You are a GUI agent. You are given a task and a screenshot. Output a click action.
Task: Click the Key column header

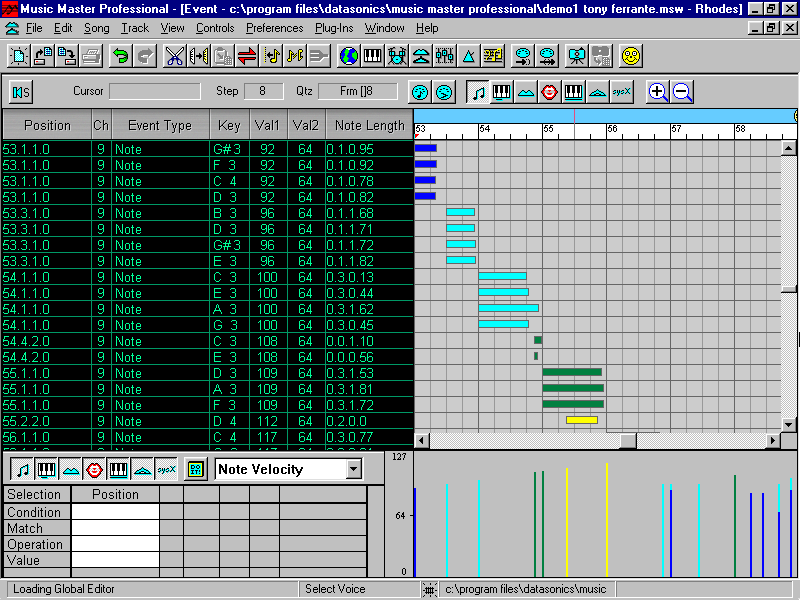[229, 125]
